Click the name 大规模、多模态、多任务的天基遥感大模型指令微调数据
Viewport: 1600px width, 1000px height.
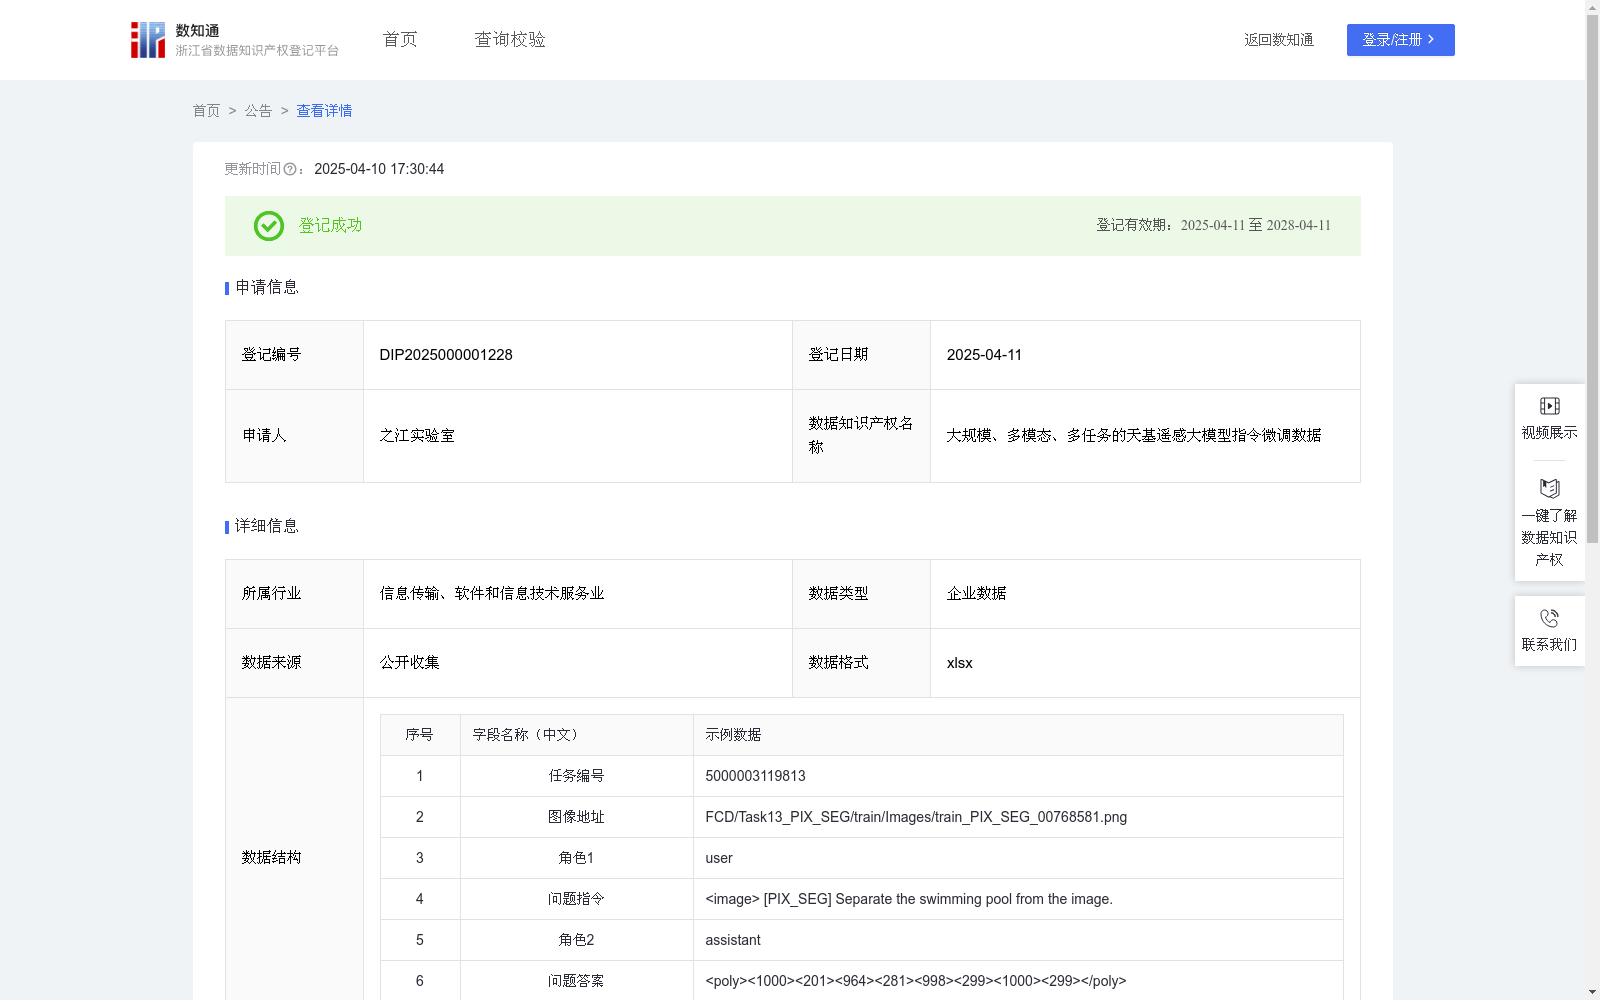point(1134,436)
